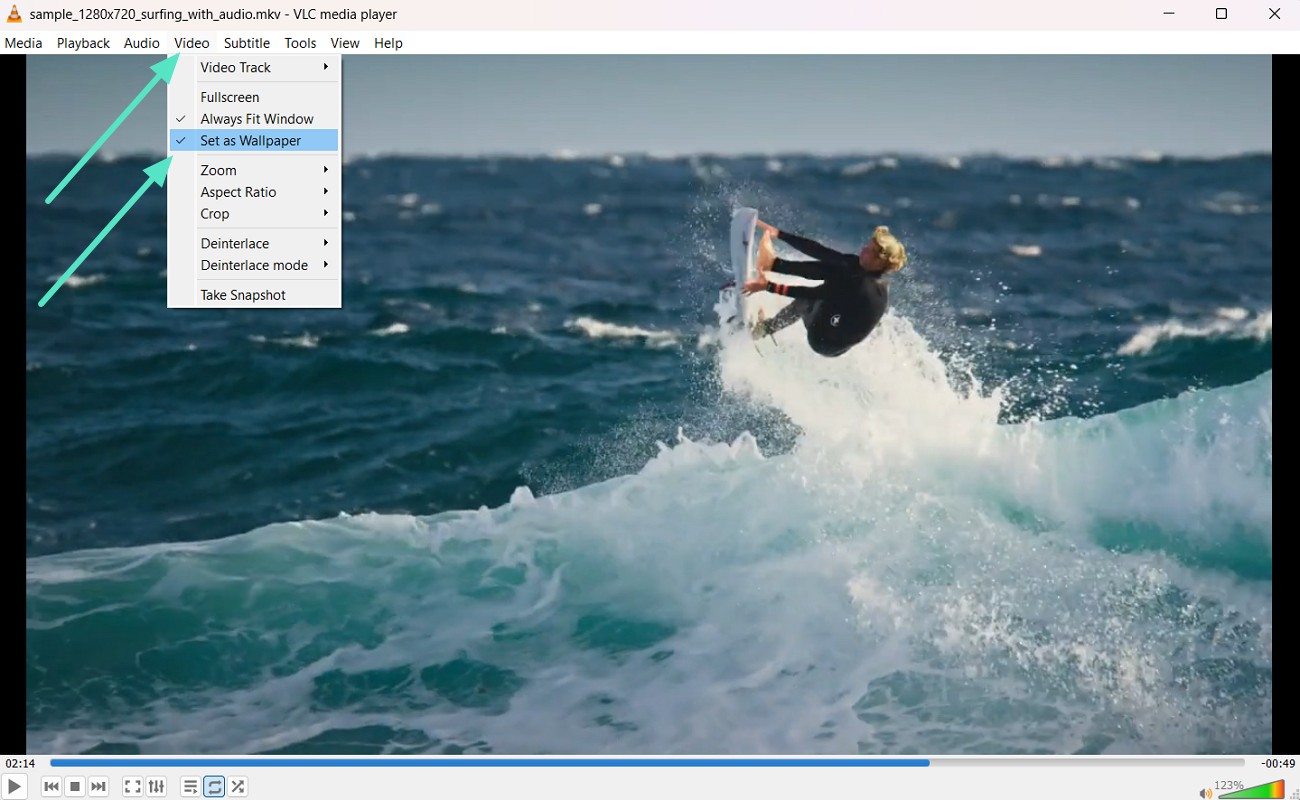Image resolution: width=1300 pixels, height=800 pixels.
Task: Disable the Set as Wallpaper option
Action: point(250,141)
